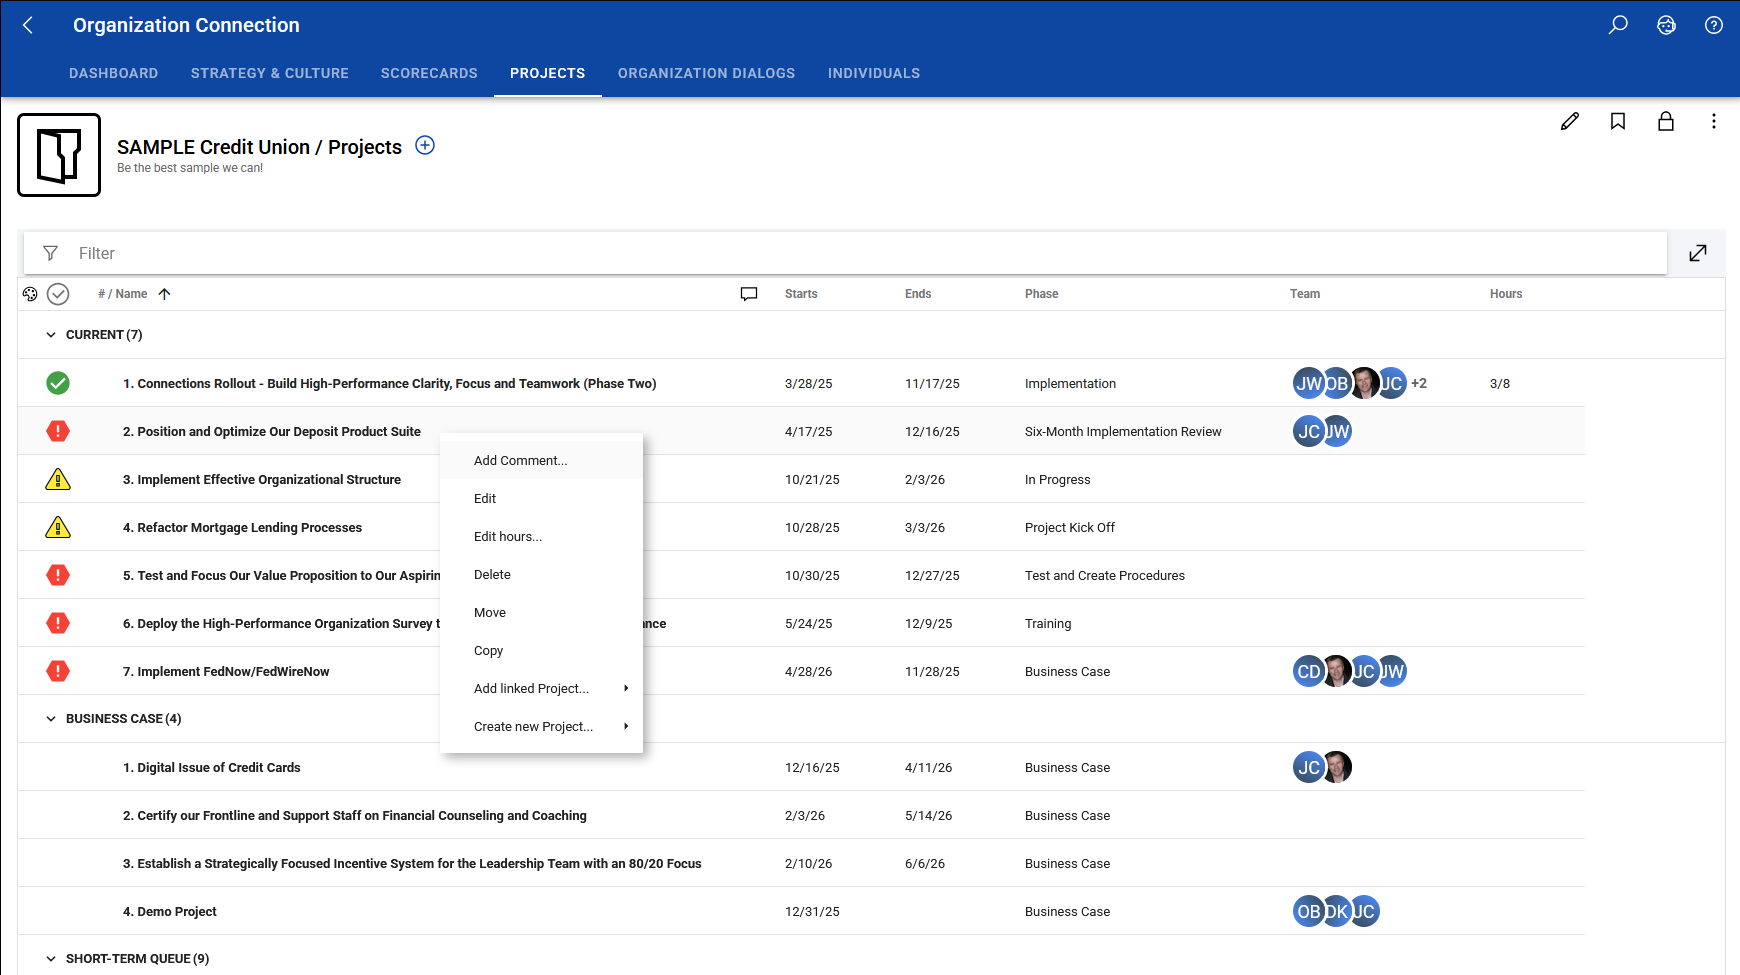Expand Add linked Project submenu

pyautogui.click(x=541, y=688)
